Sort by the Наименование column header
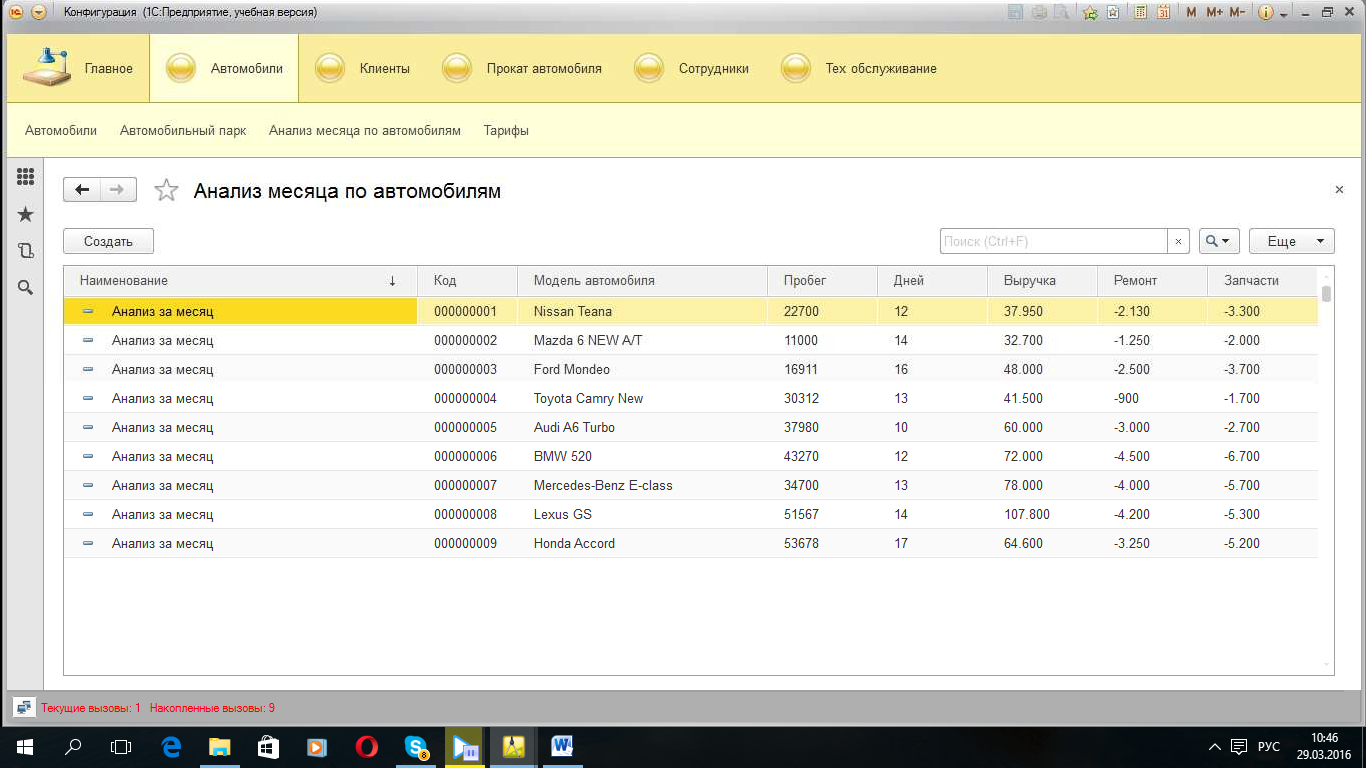The width and height of the screenshot is (1366, 768). [240, 280]
